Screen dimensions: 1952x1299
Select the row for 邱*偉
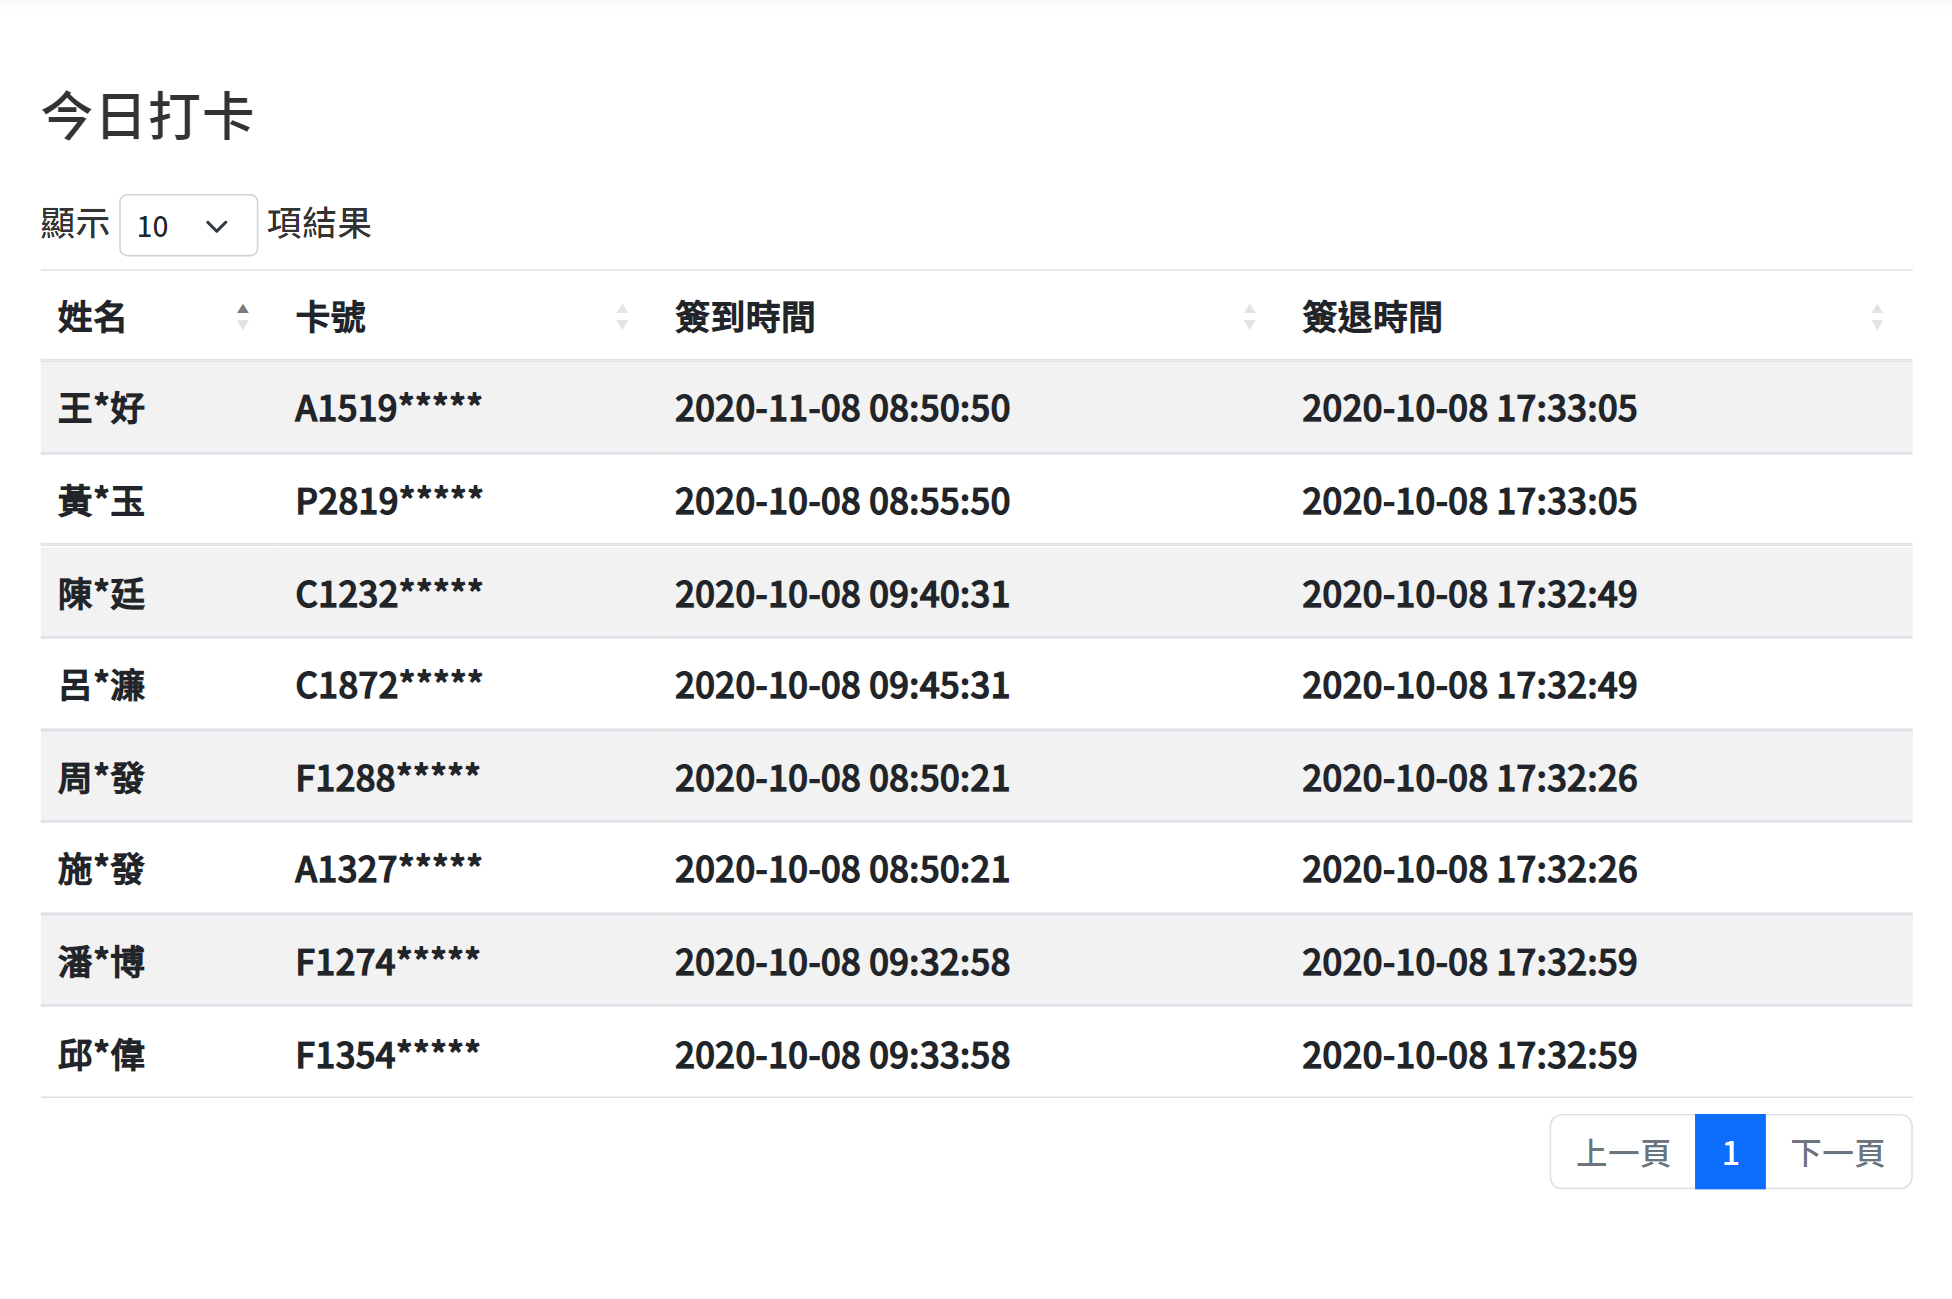(x=102, y=1055)
